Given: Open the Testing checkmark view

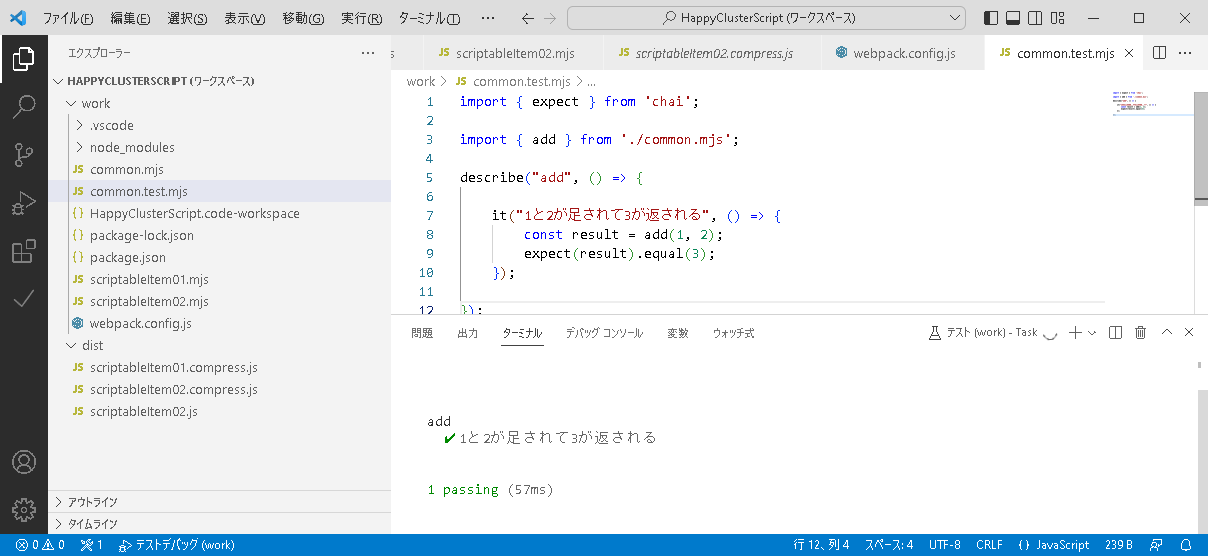Looking at the screenshot, I should pyautogui.click(x=24, y=298).
